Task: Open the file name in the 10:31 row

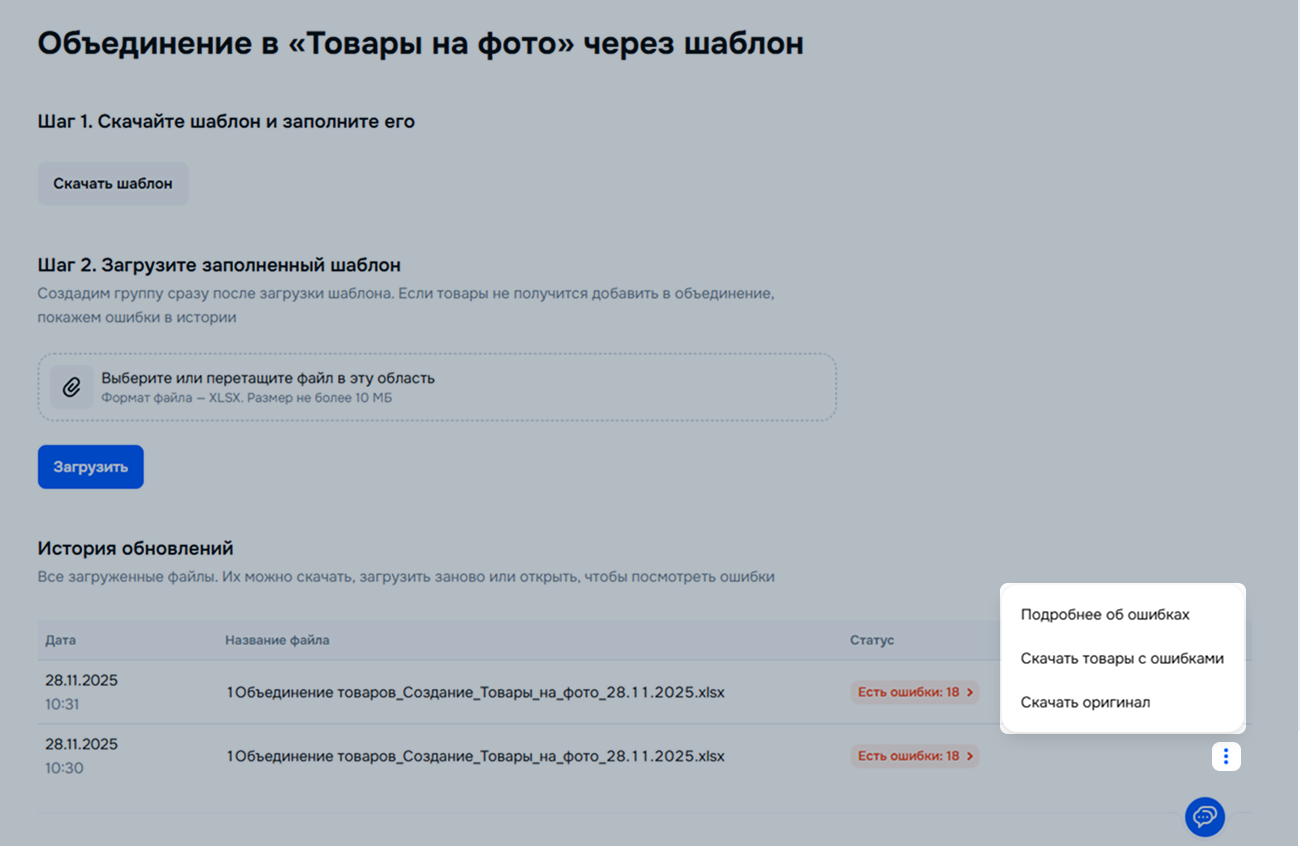Action: click(x=475, y=692)
